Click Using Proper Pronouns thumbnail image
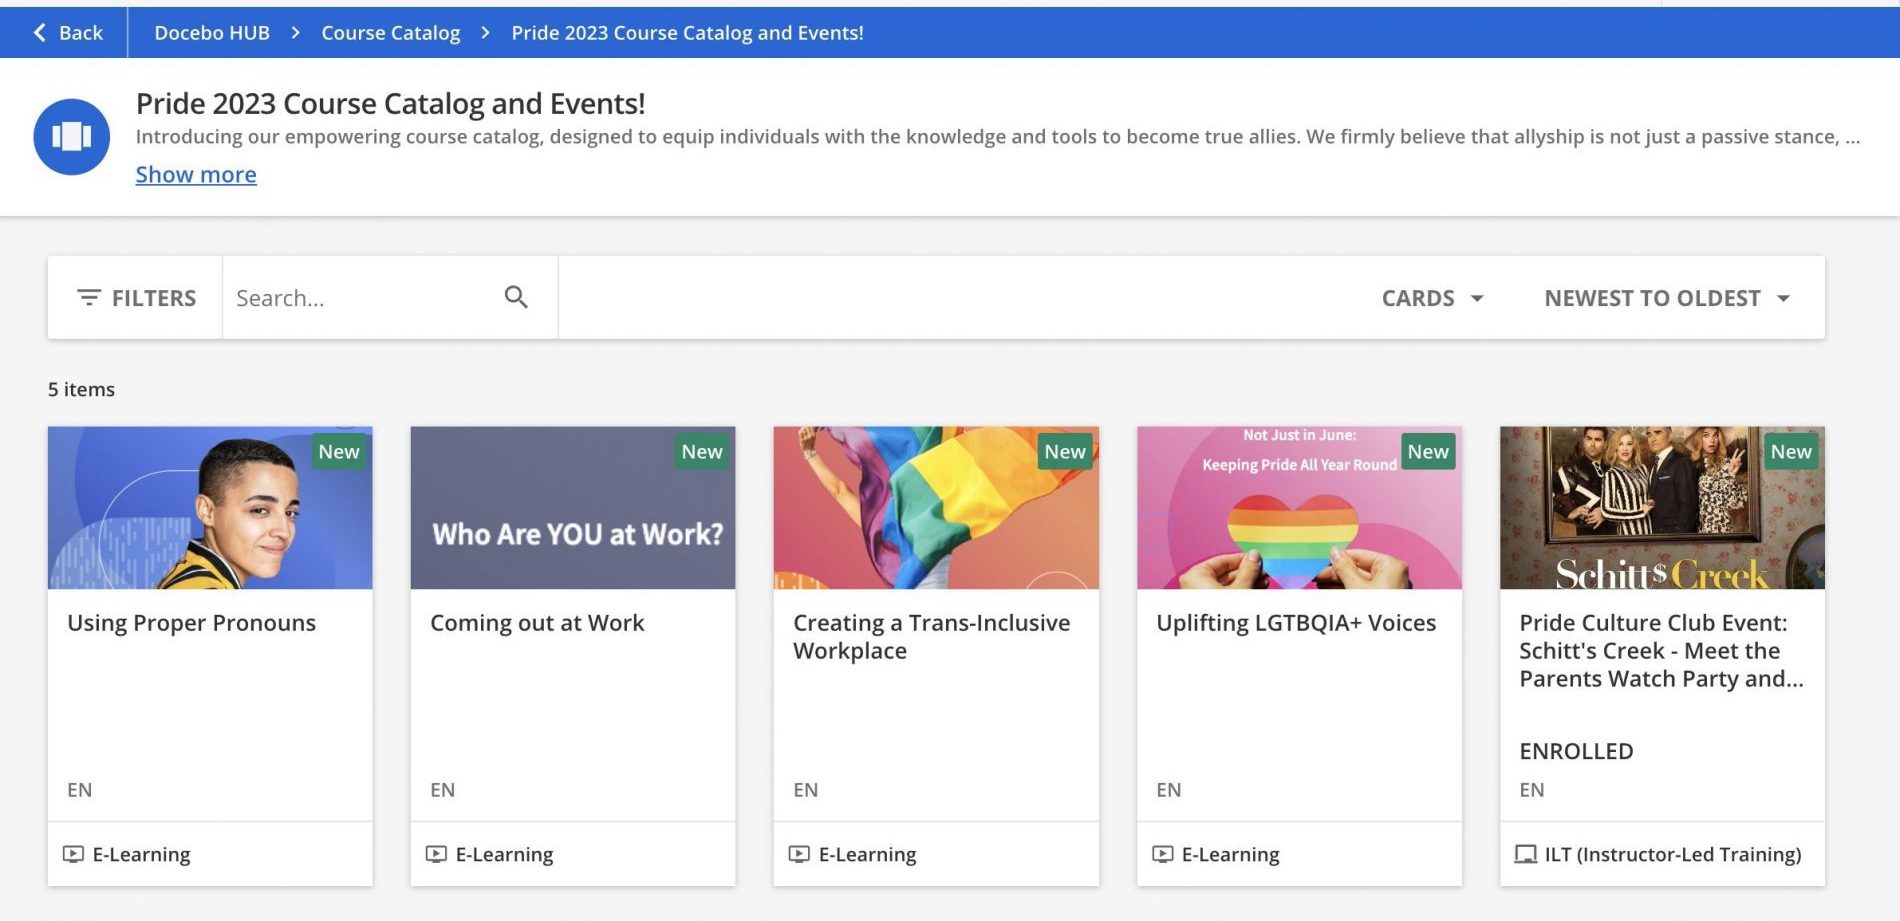This screenshot has width=1900, height=921. [210, 508]
